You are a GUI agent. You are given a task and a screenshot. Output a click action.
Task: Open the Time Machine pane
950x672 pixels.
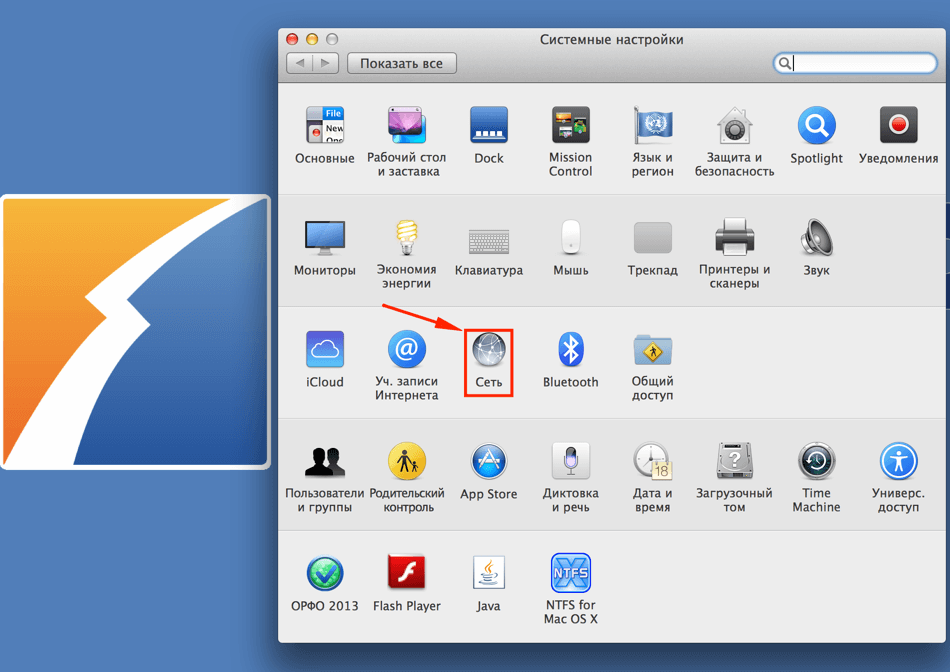point(816,463)
